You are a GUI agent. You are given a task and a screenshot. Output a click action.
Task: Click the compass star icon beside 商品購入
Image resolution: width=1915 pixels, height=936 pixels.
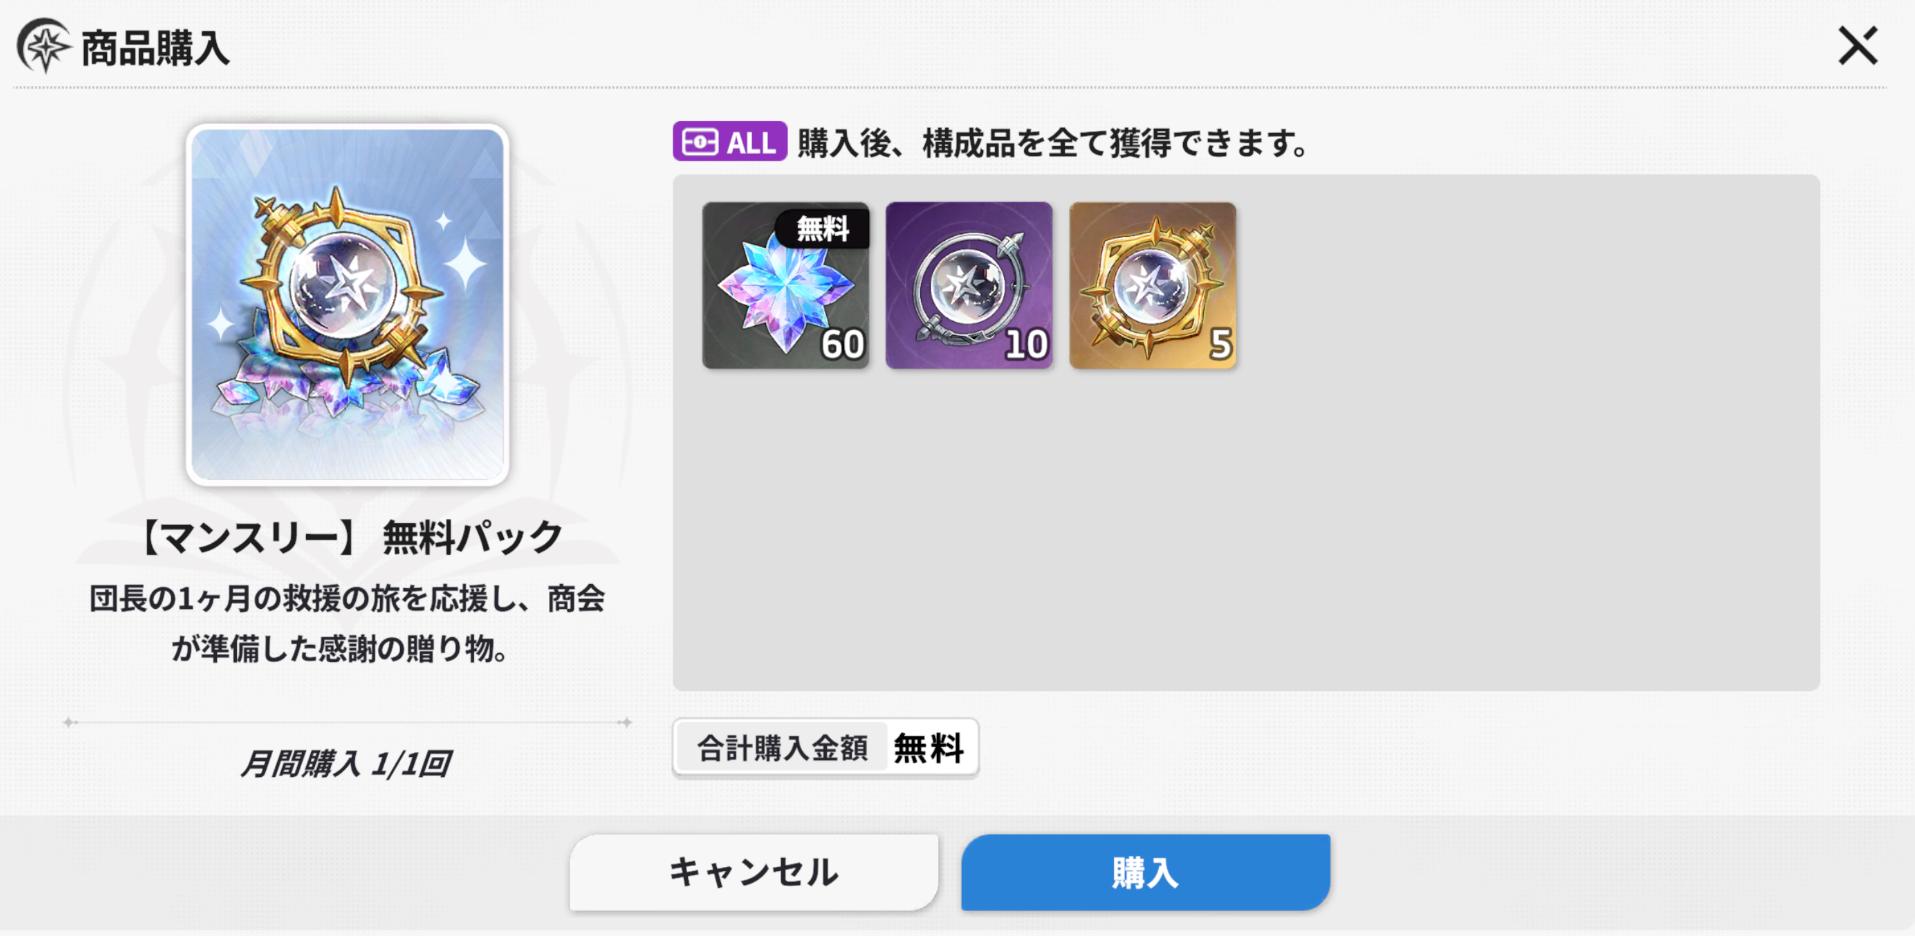coord(44,46)
